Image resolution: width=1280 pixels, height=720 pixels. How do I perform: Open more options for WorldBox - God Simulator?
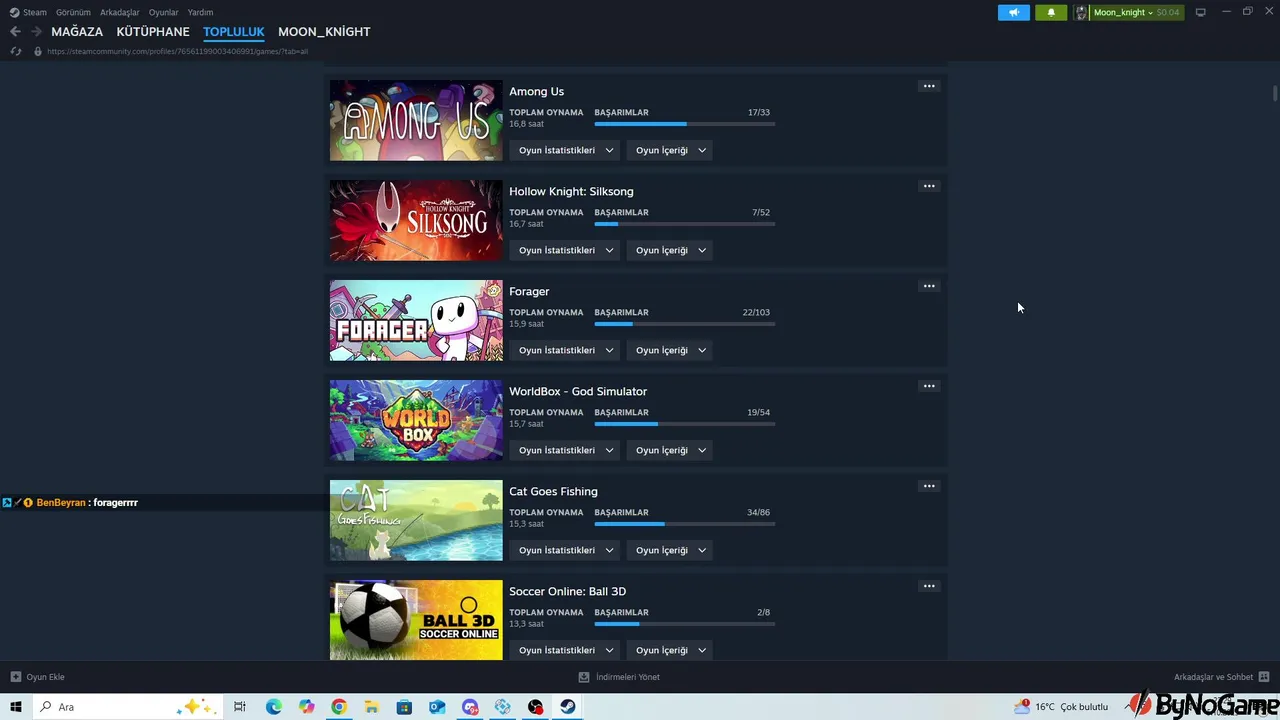click(929, 386)
